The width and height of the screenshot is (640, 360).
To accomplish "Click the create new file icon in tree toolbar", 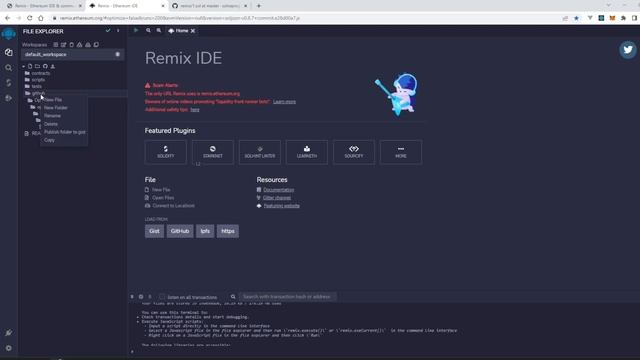I will (30, 66).
